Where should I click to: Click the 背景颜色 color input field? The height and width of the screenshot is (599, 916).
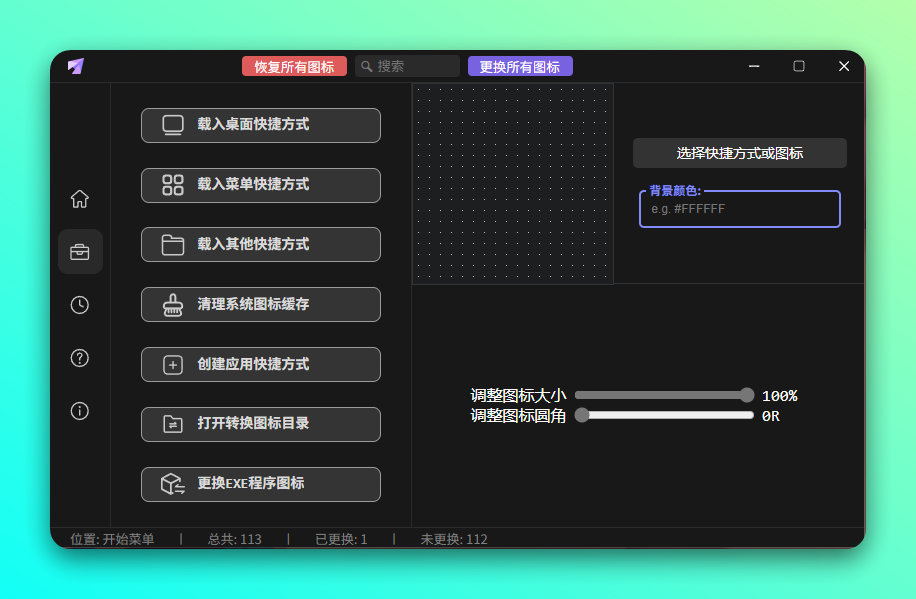739,209
